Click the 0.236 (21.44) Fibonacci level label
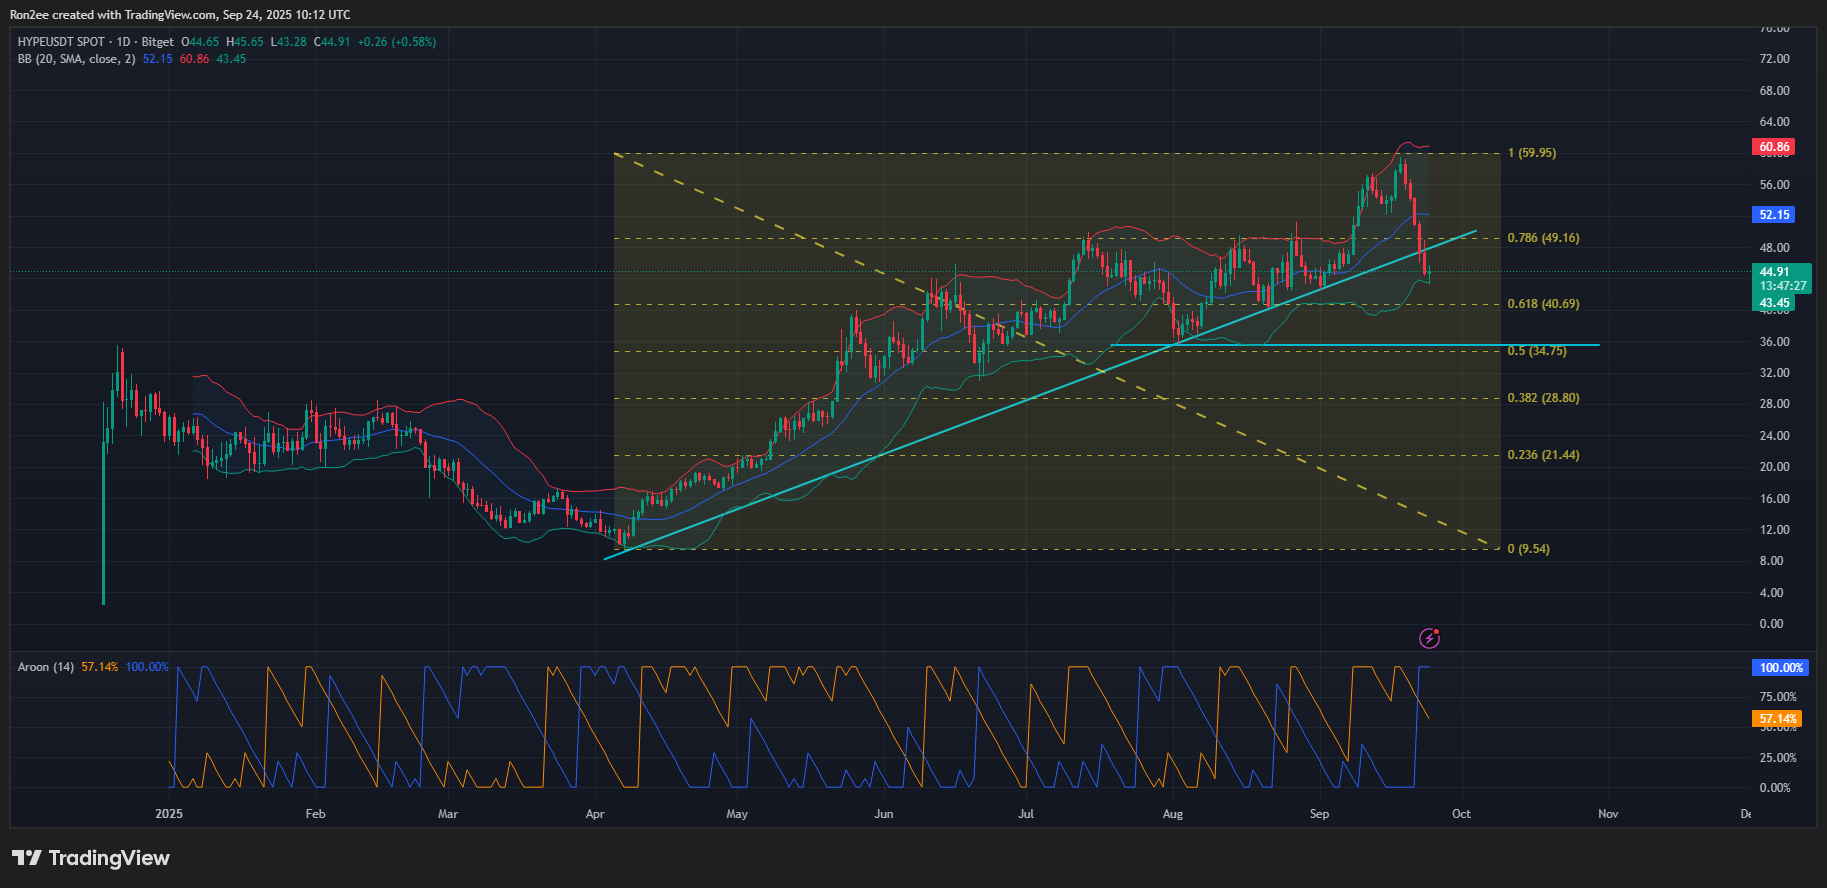Screen dimensions: 1827x888 tap(1543, 455)
